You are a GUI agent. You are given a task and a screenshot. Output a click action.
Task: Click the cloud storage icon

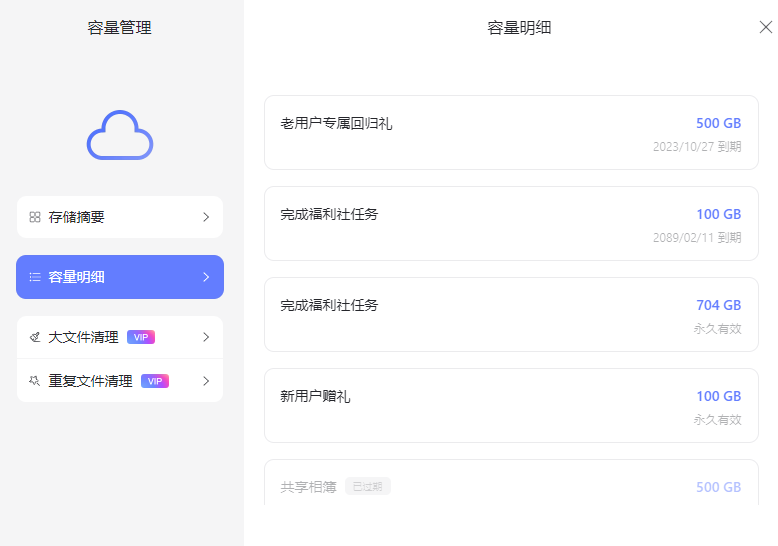pyautogui.click(x=120, y=135)
